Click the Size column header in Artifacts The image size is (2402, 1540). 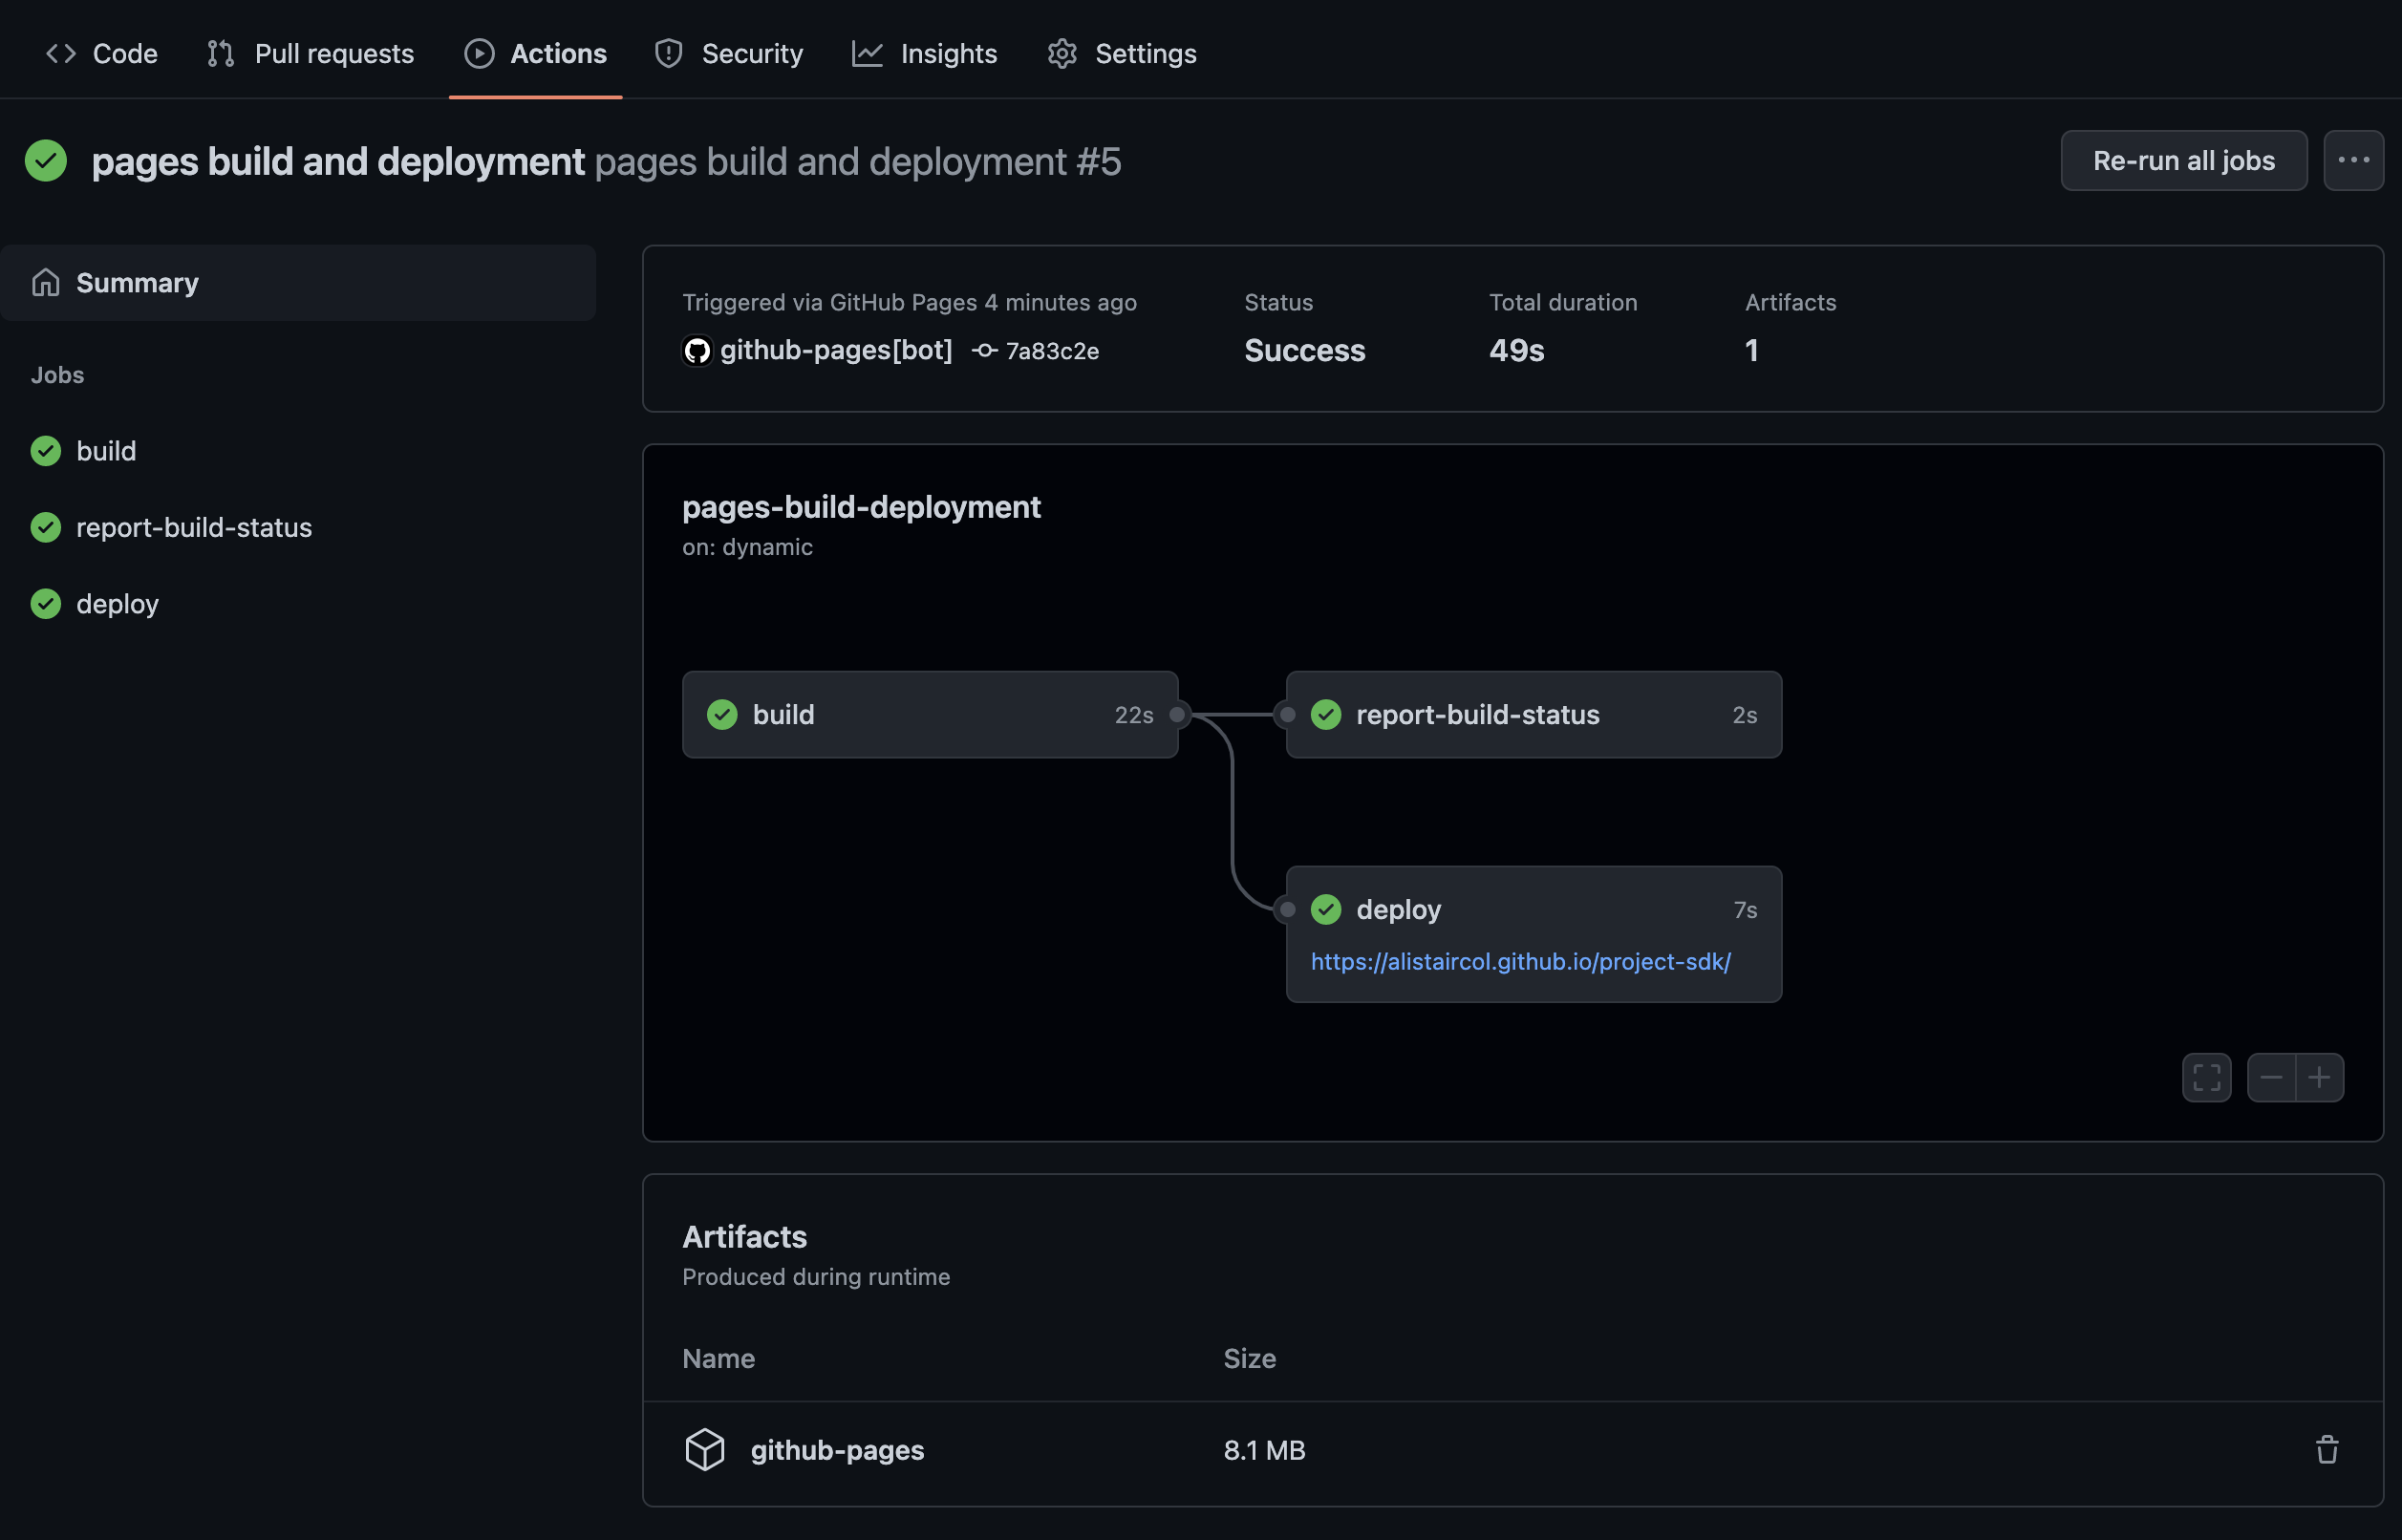[1249, 1358]
